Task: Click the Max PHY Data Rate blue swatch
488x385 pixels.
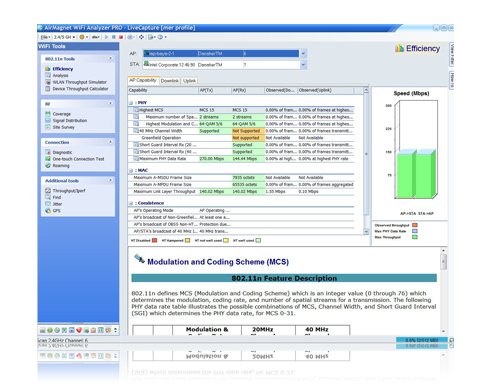Action: 415,231
